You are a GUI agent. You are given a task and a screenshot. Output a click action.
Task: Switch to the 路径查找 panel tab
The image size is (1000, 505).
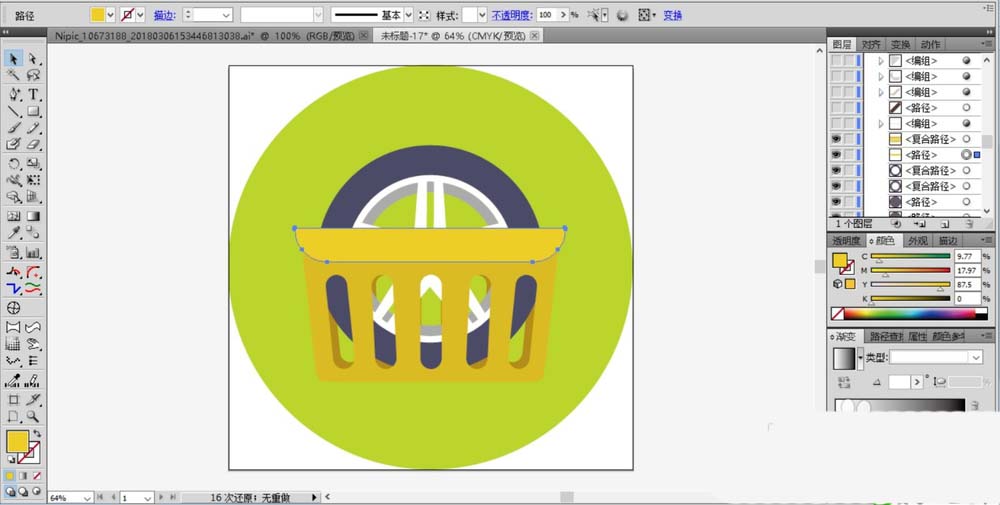pos(886,337)
